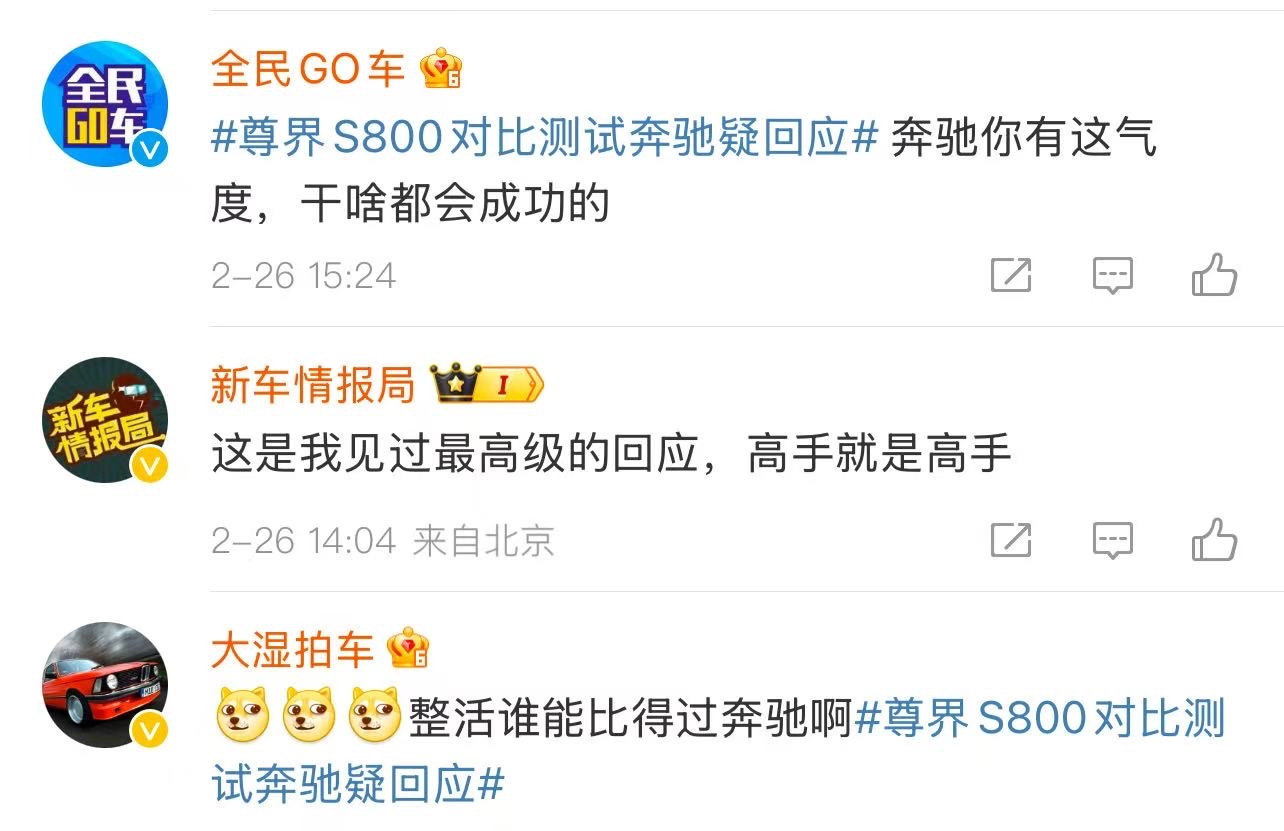Like the 全民GO车 post with thumbs-up
Image resolution: width=1284 pixels, height=831 pixels.
pyautogui.click(x=1214, y=275)
